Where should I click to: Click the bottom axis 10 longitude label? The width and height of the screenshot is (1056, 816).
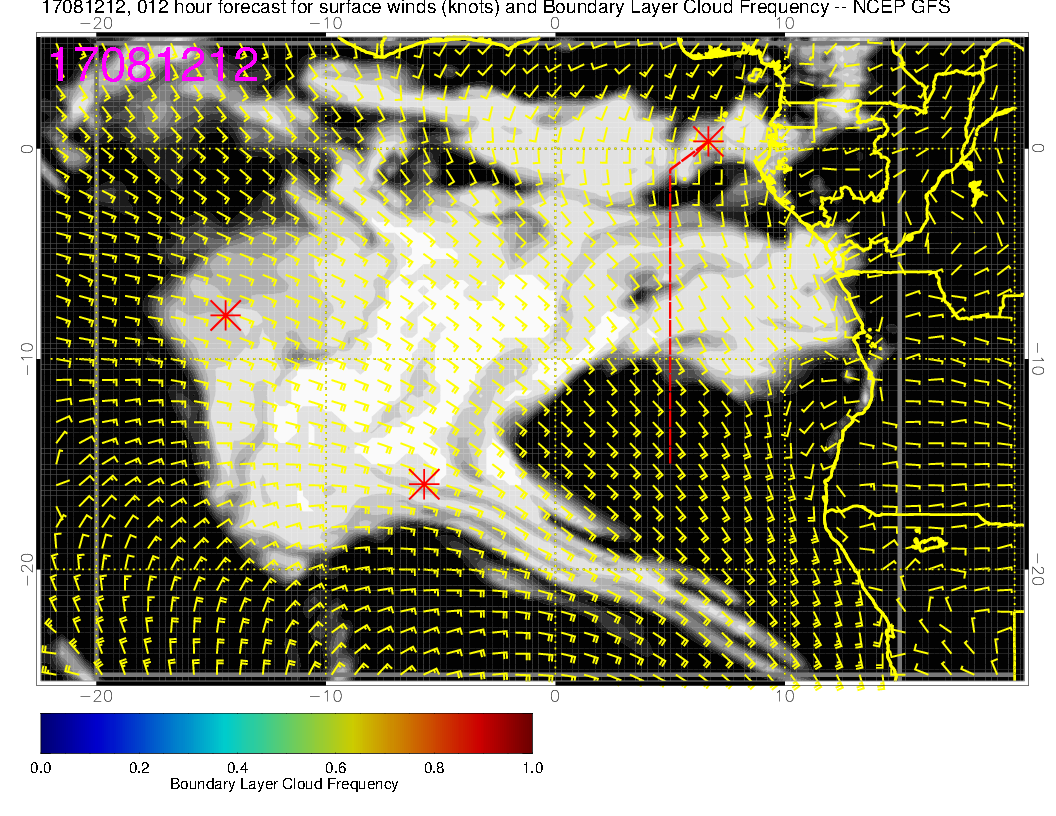point(785,696)
